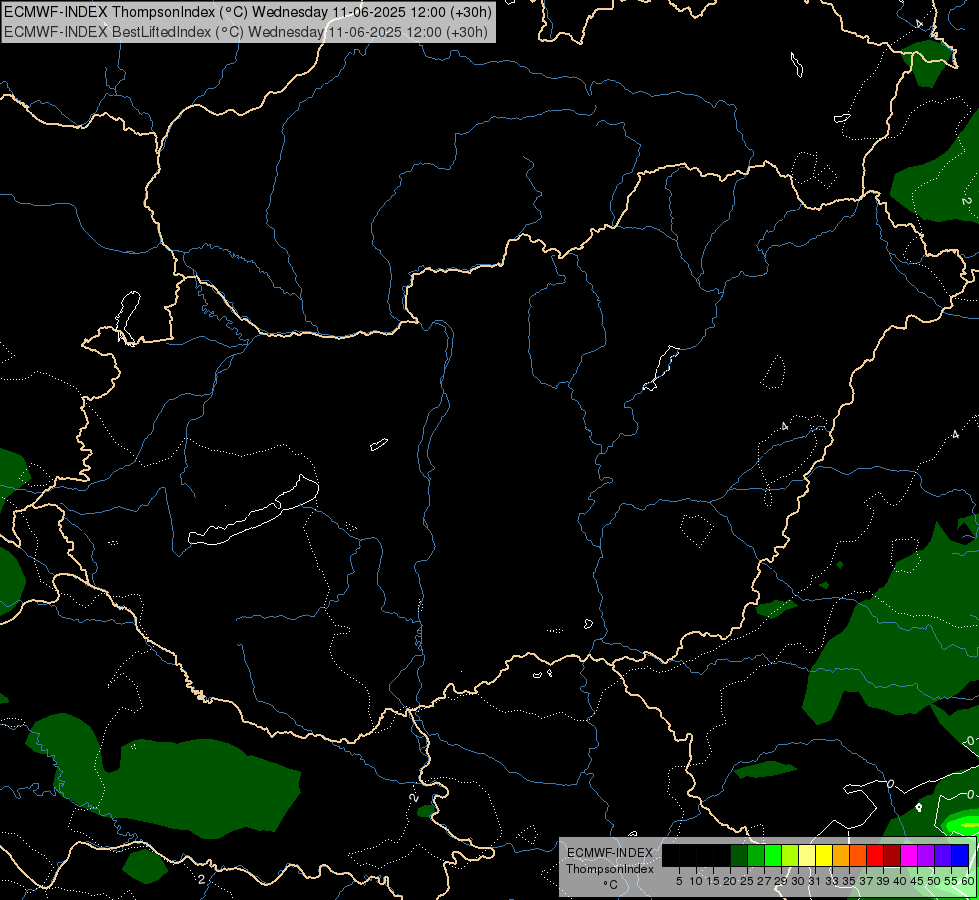
Task: Click the legend tick value "33"
Action: [832, 881]
